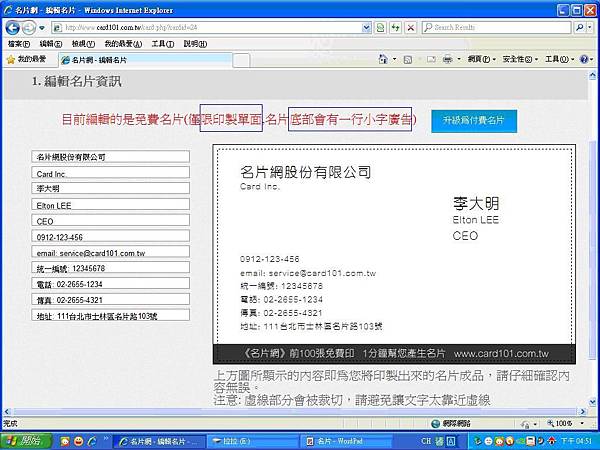
Task: Click the first quick launch icon by 開始
Action: pyautogui.click(x=65, y=441)
